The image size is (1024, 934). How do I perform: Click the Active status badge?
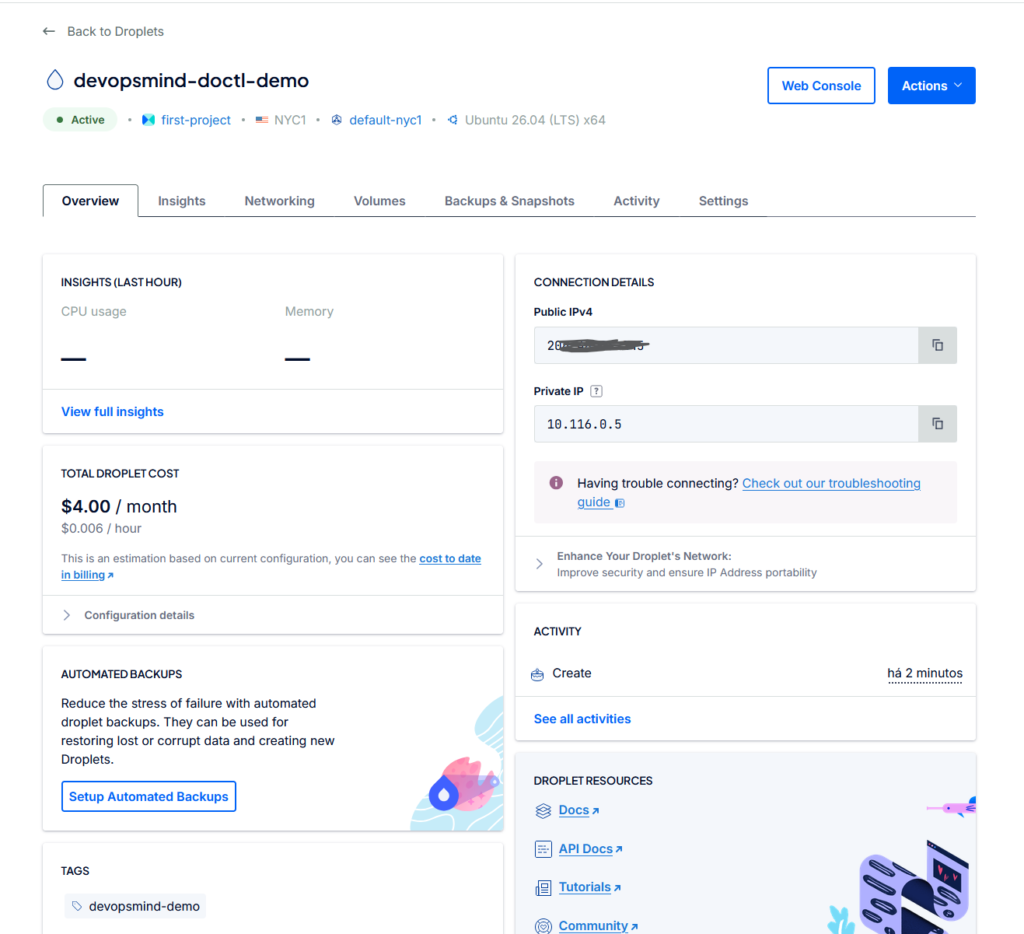point(80,120)
